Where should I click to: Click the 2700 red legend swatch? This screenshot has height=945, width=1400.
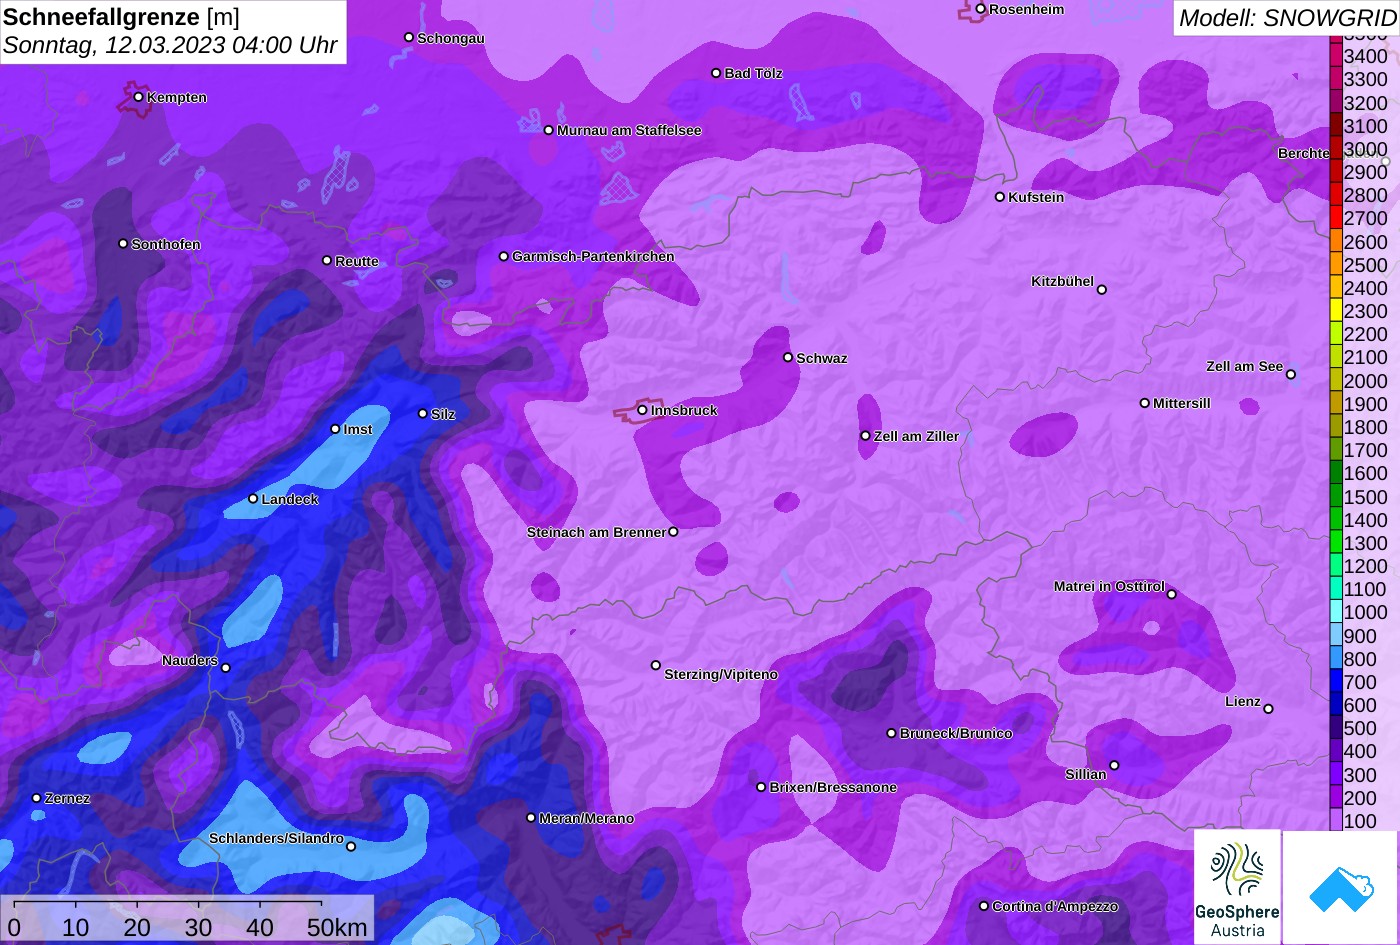click(x=1335, y=218)
